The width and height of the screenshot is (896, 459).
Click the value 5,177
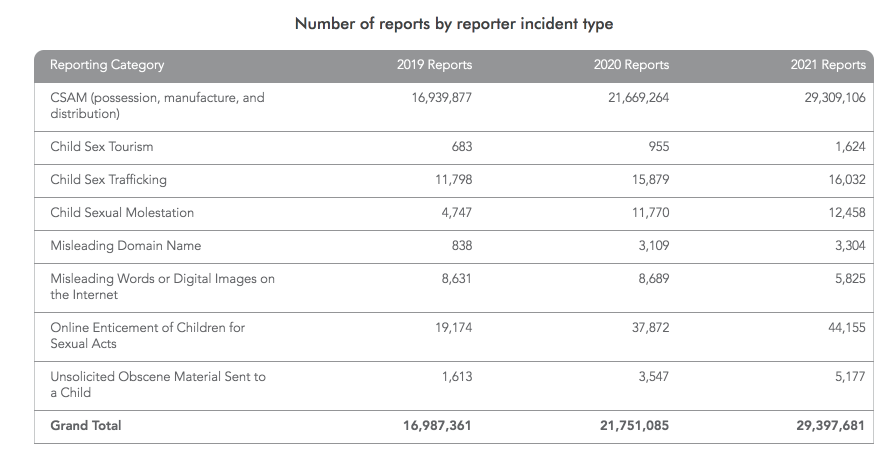click(850, 377)
